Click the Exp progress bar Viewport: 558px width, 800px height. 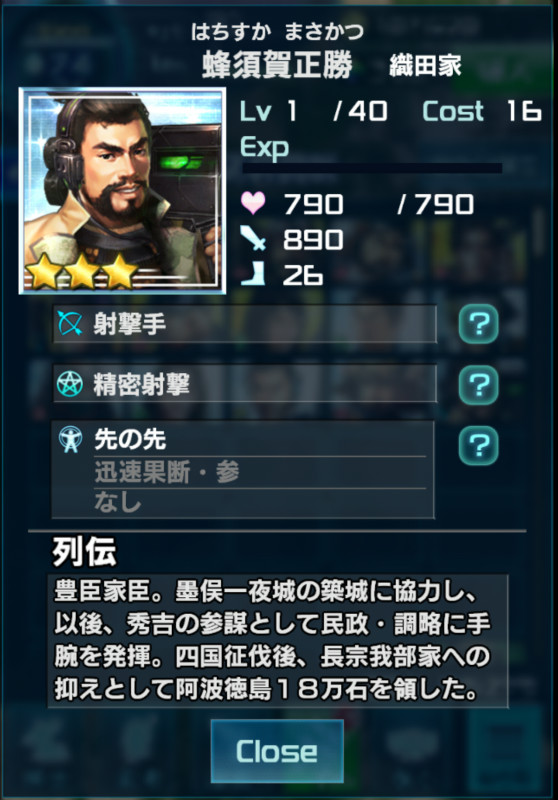click(x=372, y=168)
